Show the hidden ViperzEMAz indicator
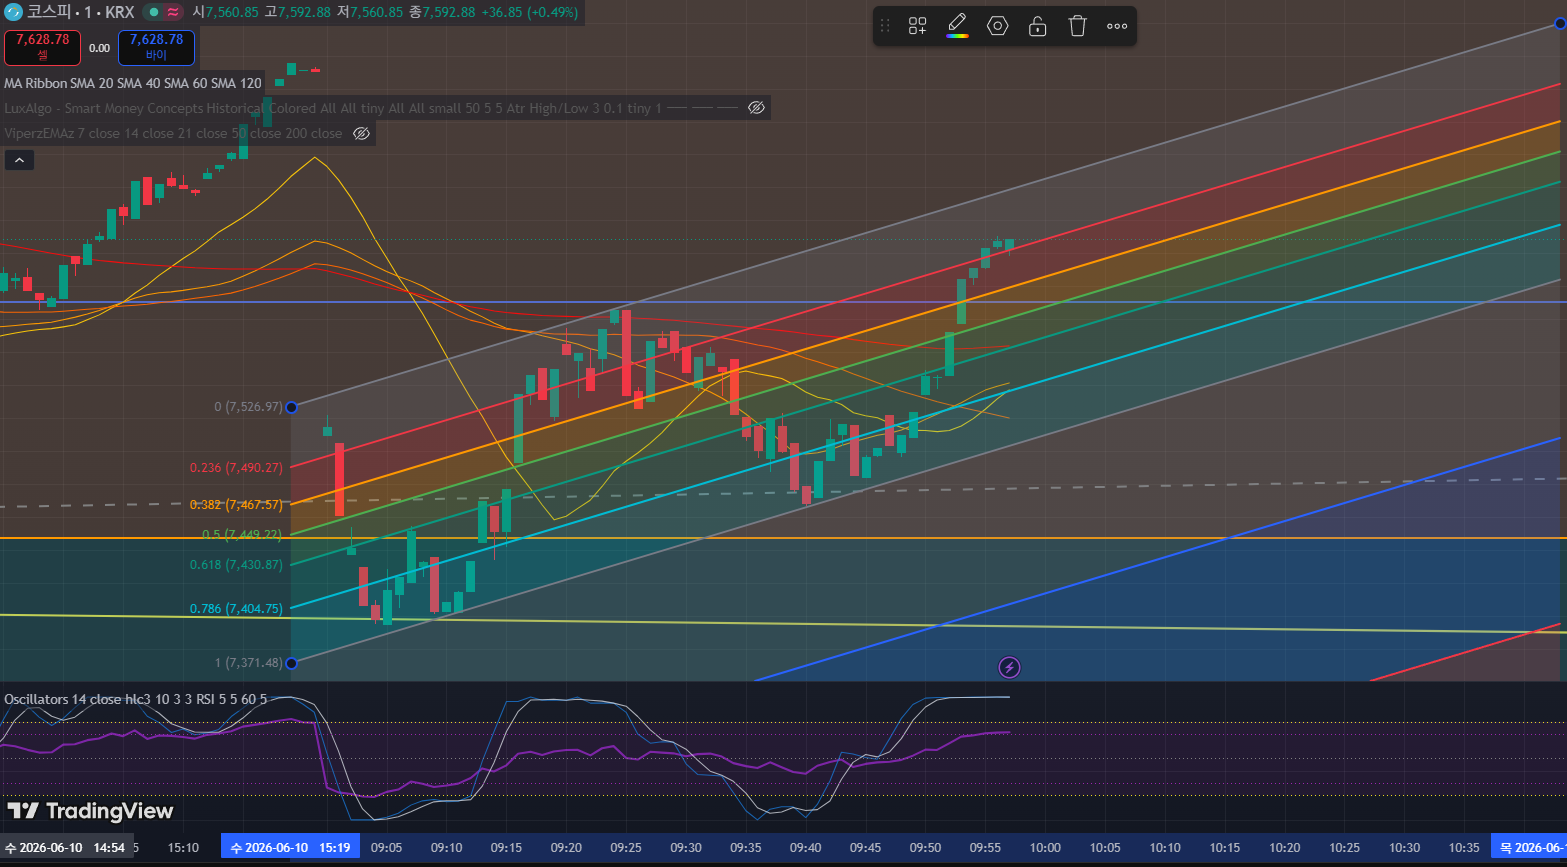 pos(361,133)
